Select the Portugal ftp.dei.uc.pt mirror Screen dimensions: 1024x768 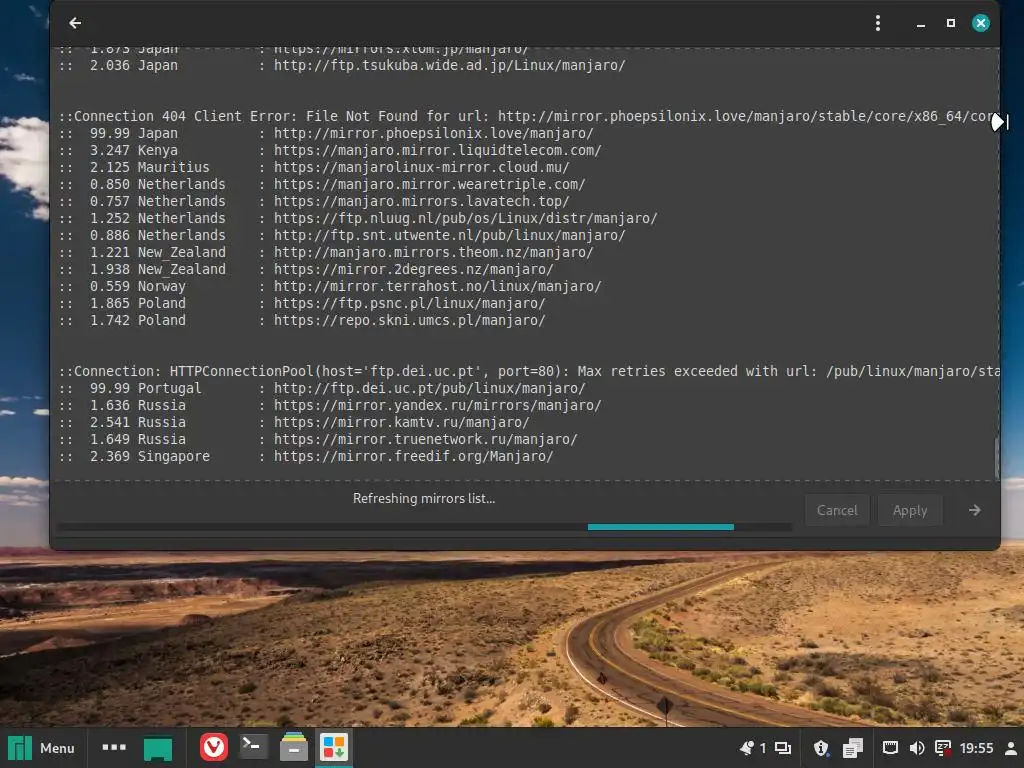[323, 388]
